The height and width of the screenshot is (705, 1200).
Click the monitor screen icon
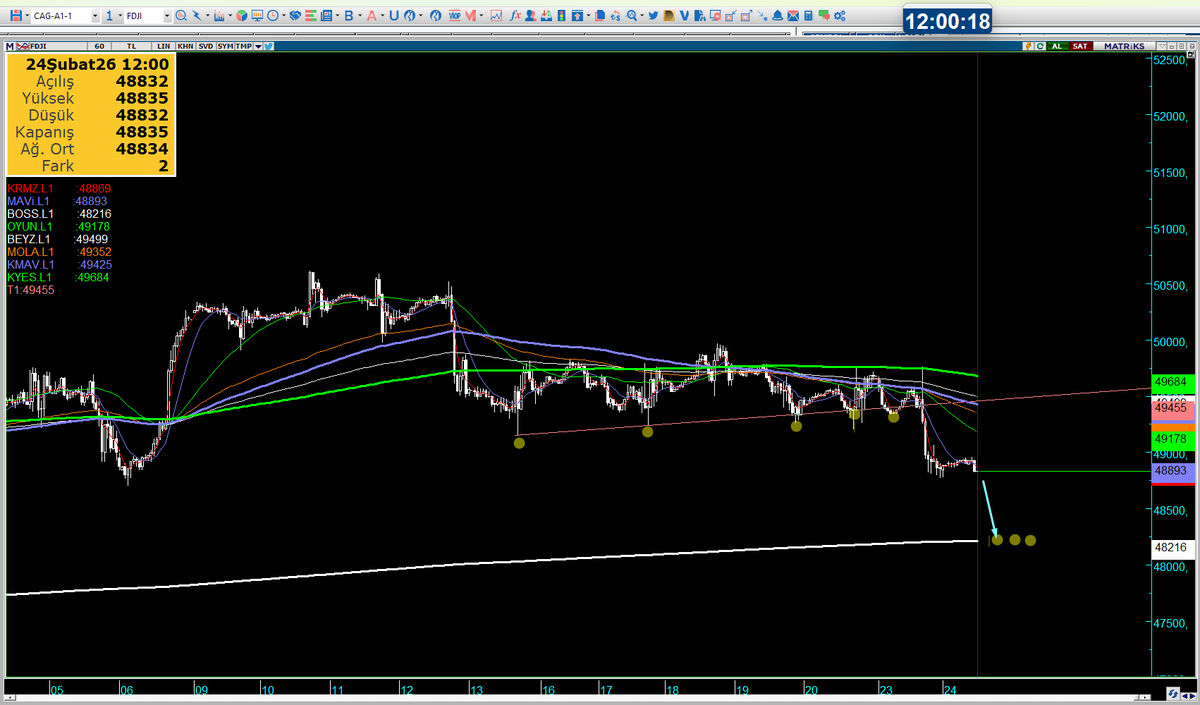[257, 16]
